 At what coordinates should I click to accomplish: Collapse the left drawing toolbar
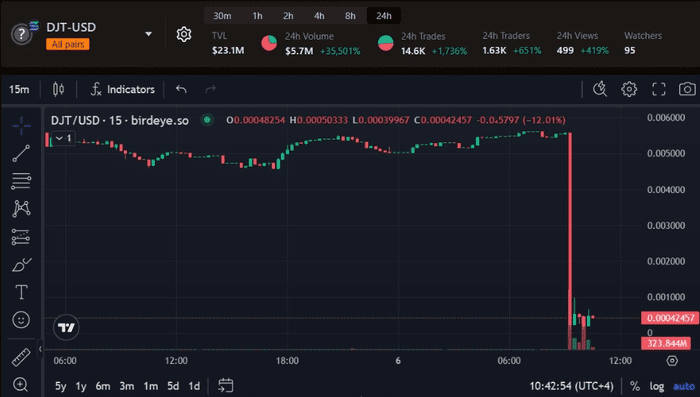point(40,349)
